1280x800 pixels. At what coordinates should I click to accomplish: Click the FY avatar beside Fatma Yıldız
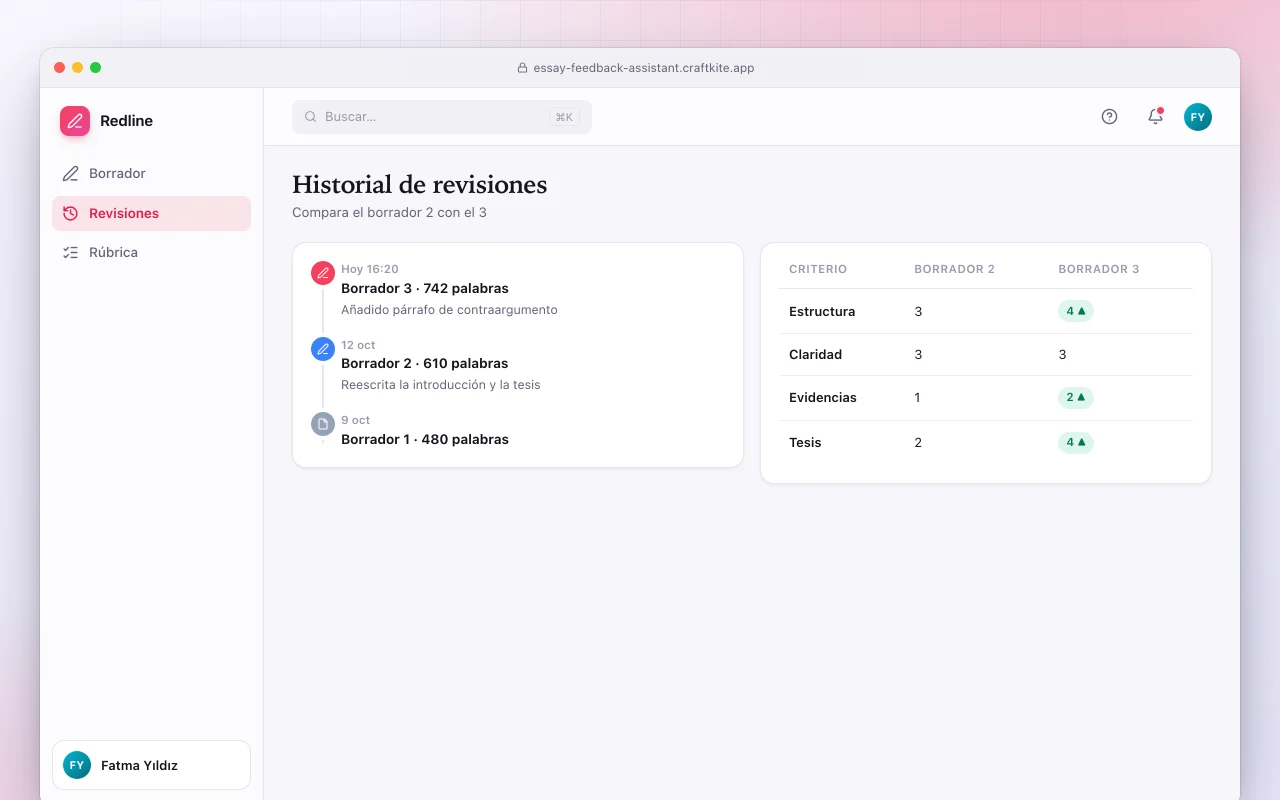point(77,765)
